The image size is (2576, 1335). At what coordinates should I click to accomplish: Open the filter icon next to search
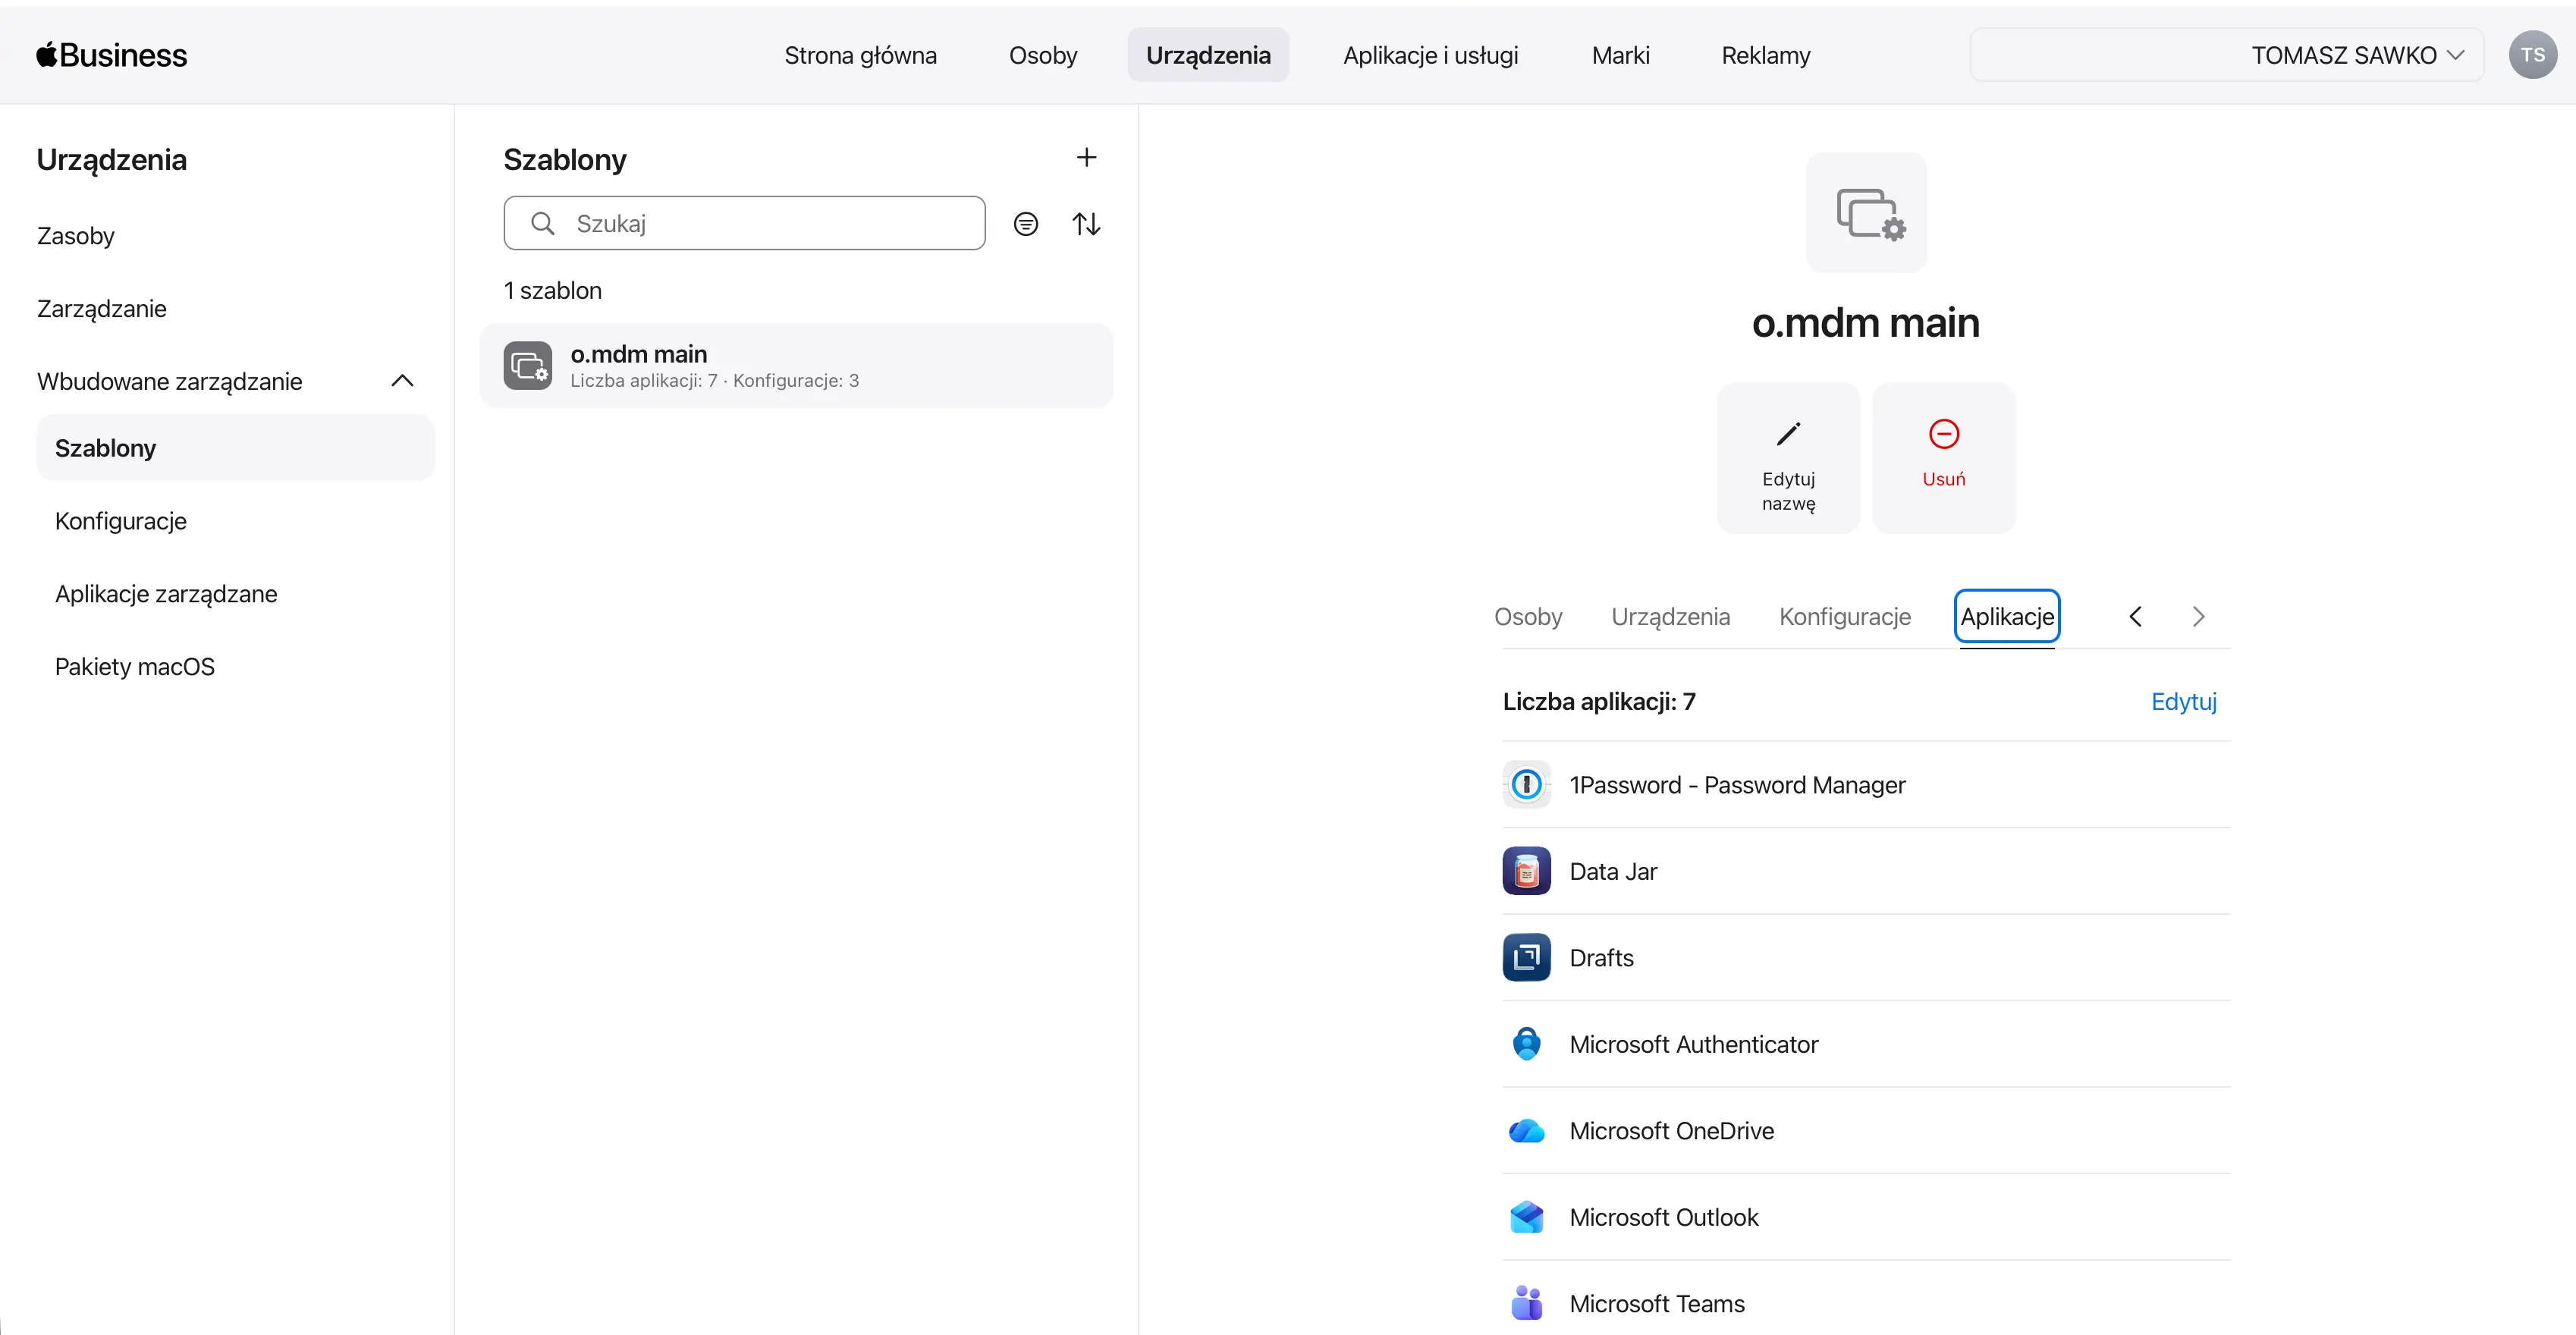(1025, 224)
